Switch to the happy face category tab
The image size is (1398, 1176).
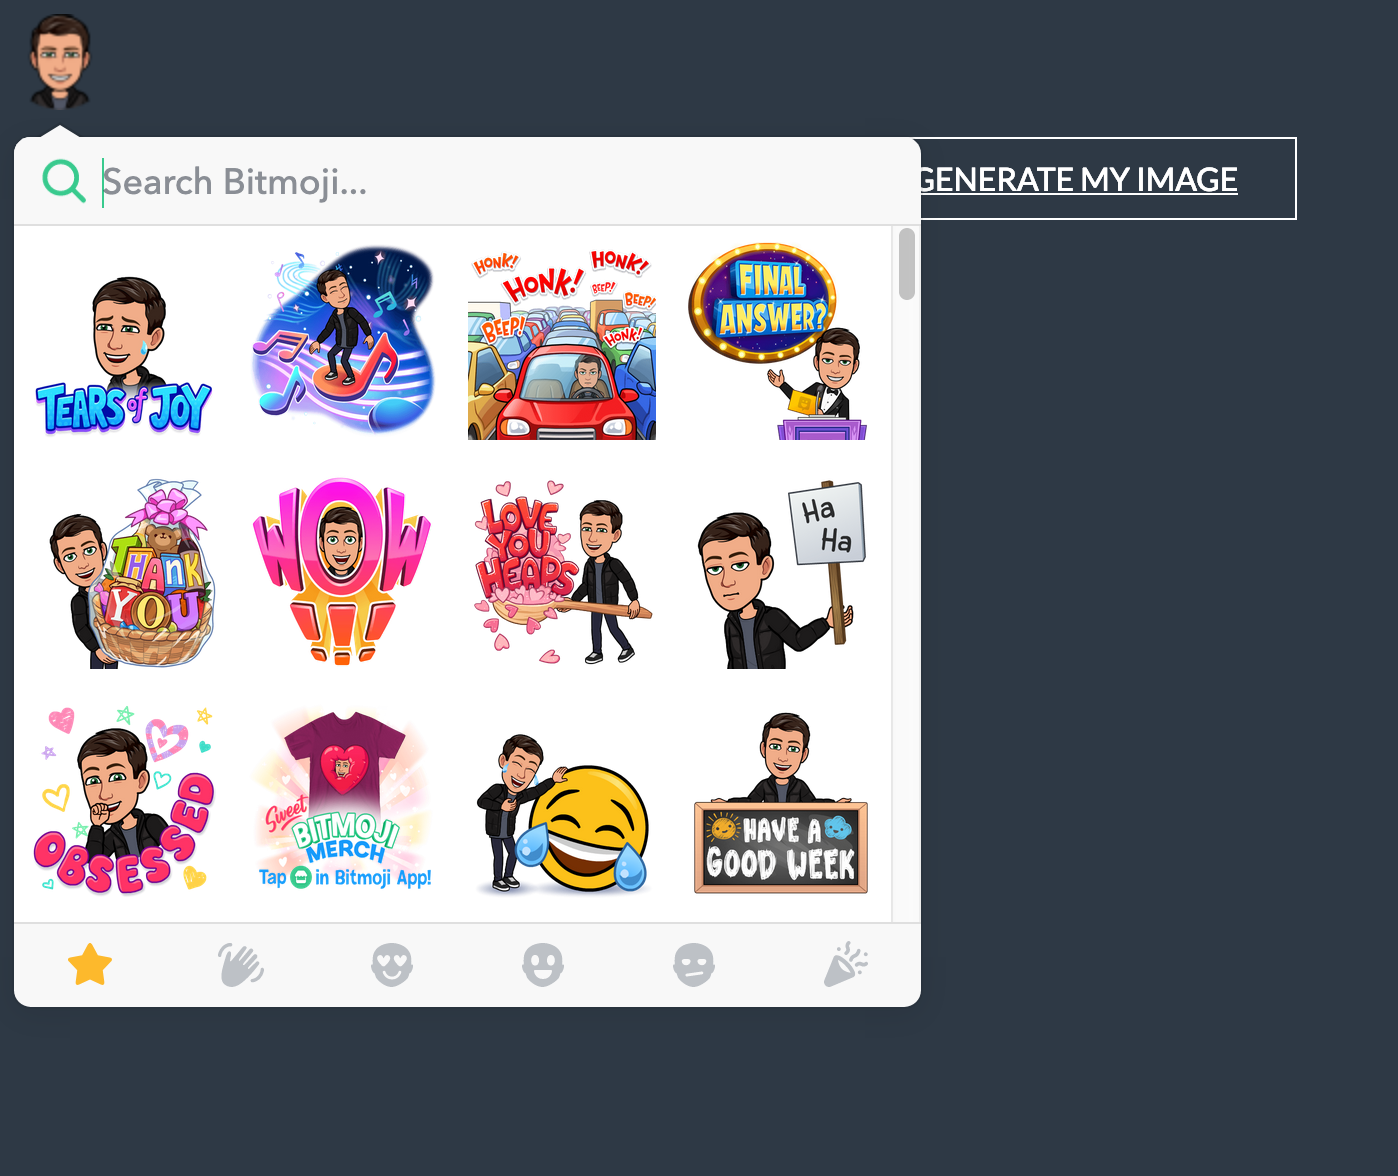(x=543, y=965)
